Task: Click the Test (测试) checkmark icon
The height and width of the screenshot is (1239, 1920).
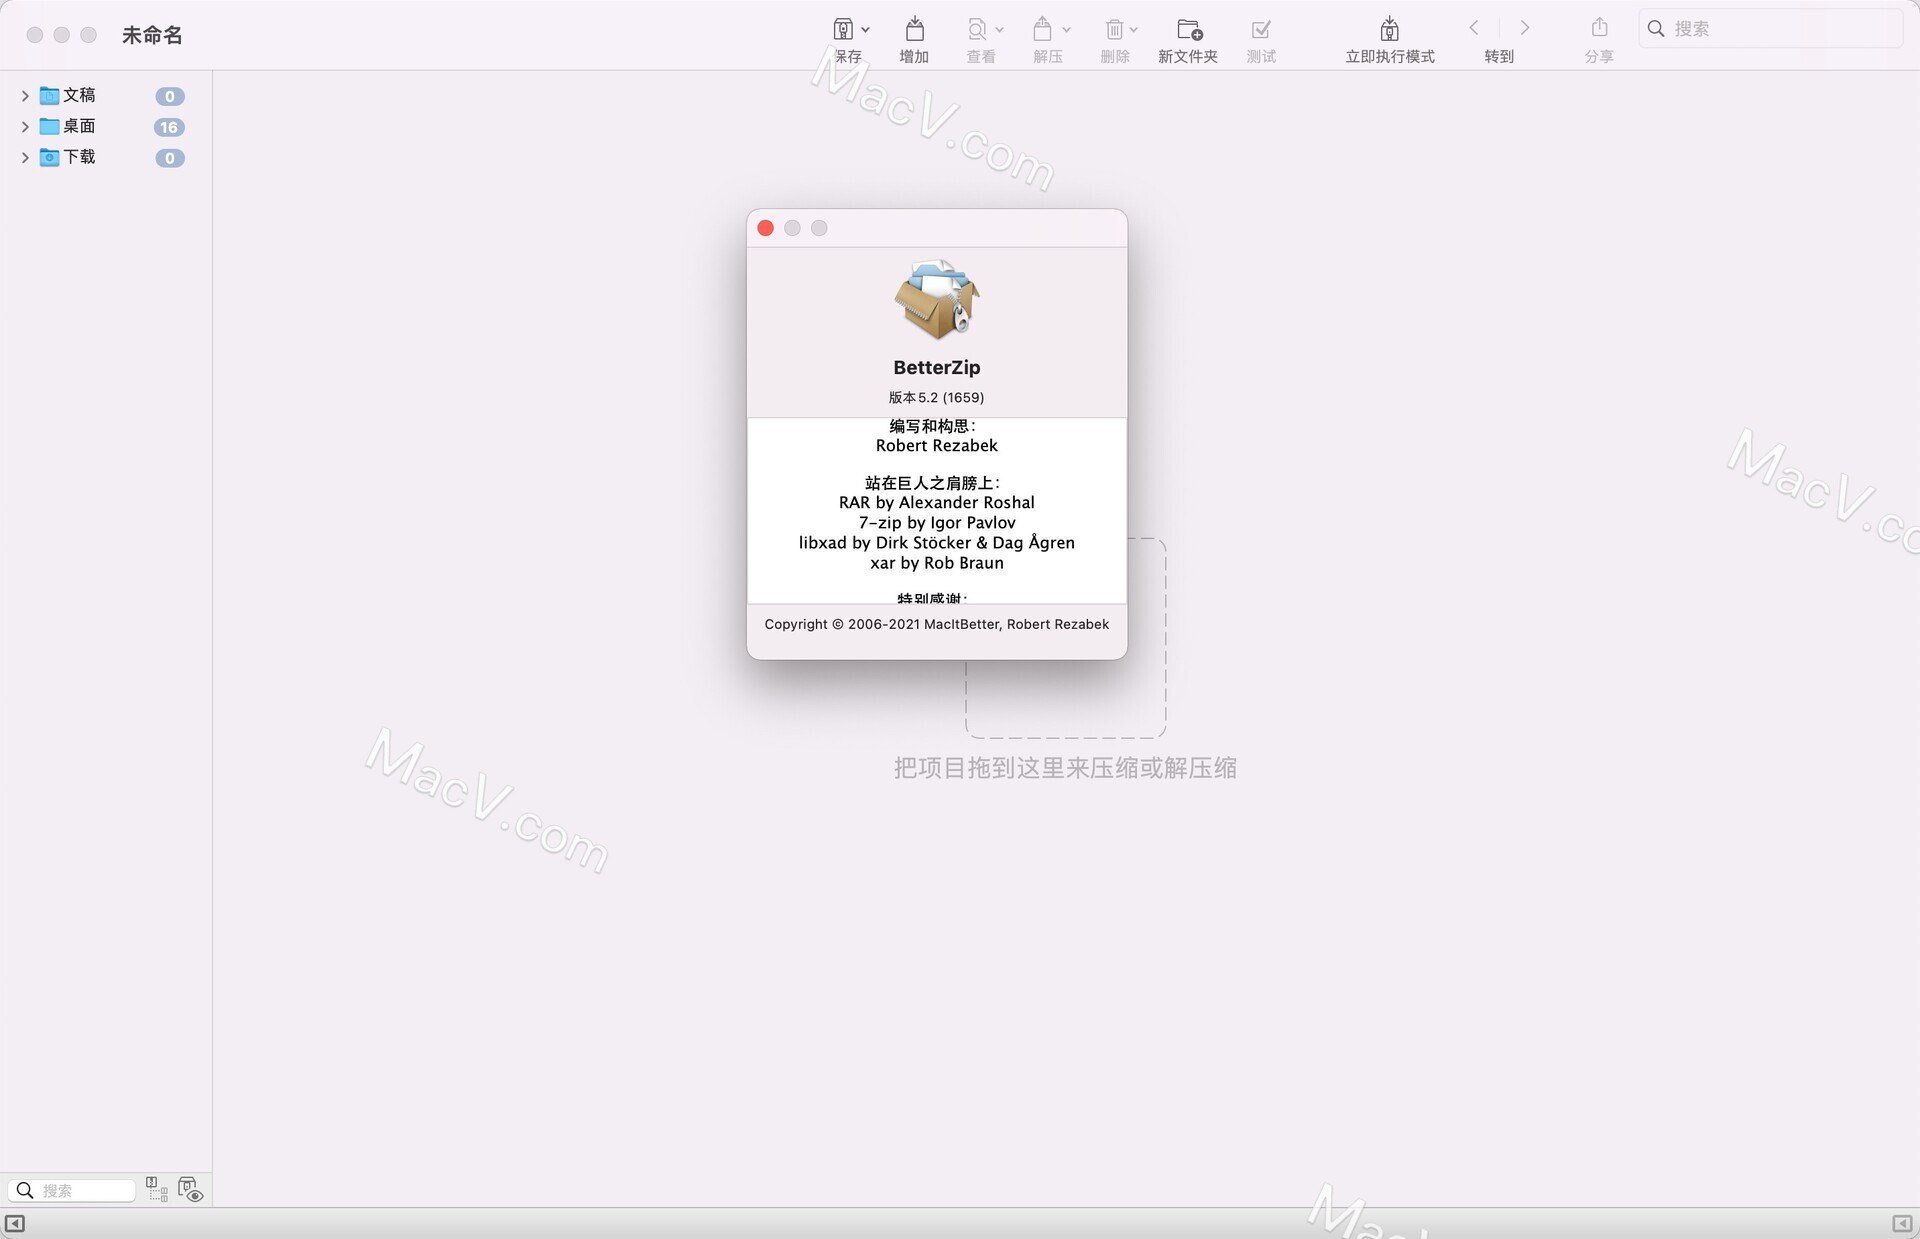Action: click(x=1261, y=29)
